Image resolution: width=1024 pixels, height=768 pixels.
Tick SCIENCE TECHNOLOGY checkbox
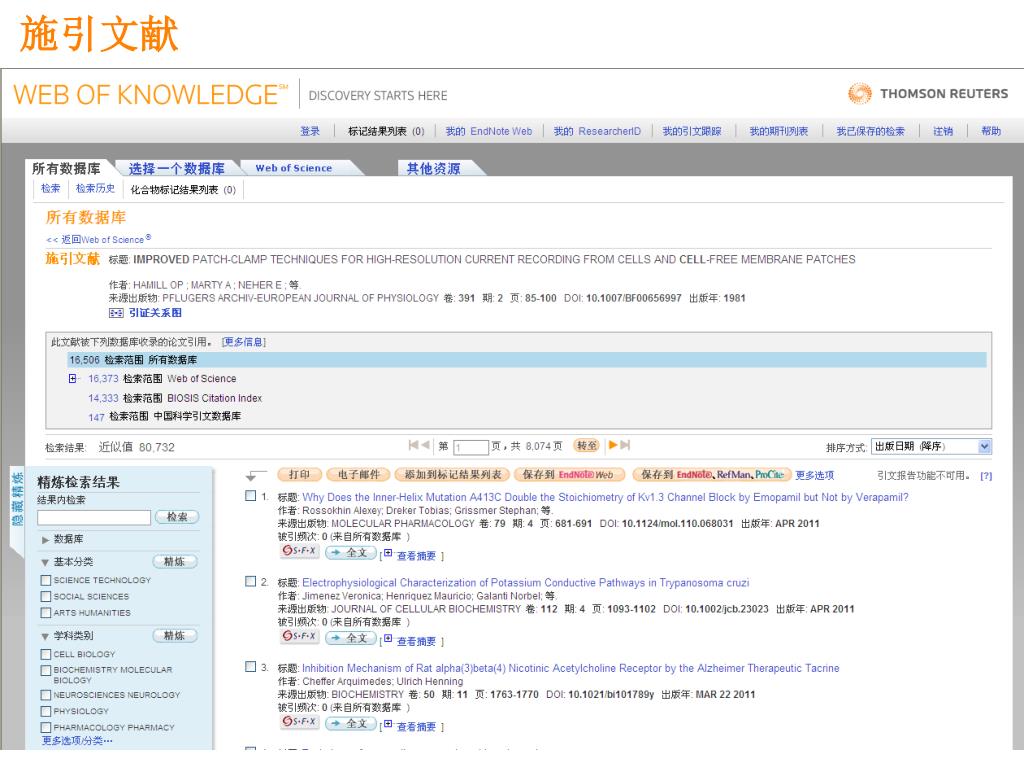(x=46, y=580)
